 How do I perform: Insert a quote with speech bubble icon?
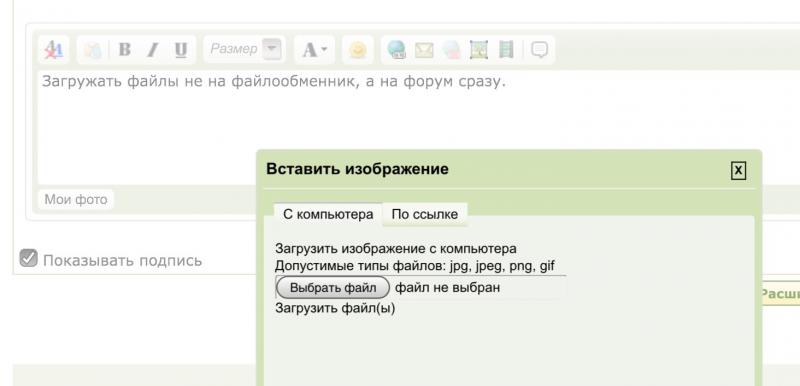click(x=539, y=50)
